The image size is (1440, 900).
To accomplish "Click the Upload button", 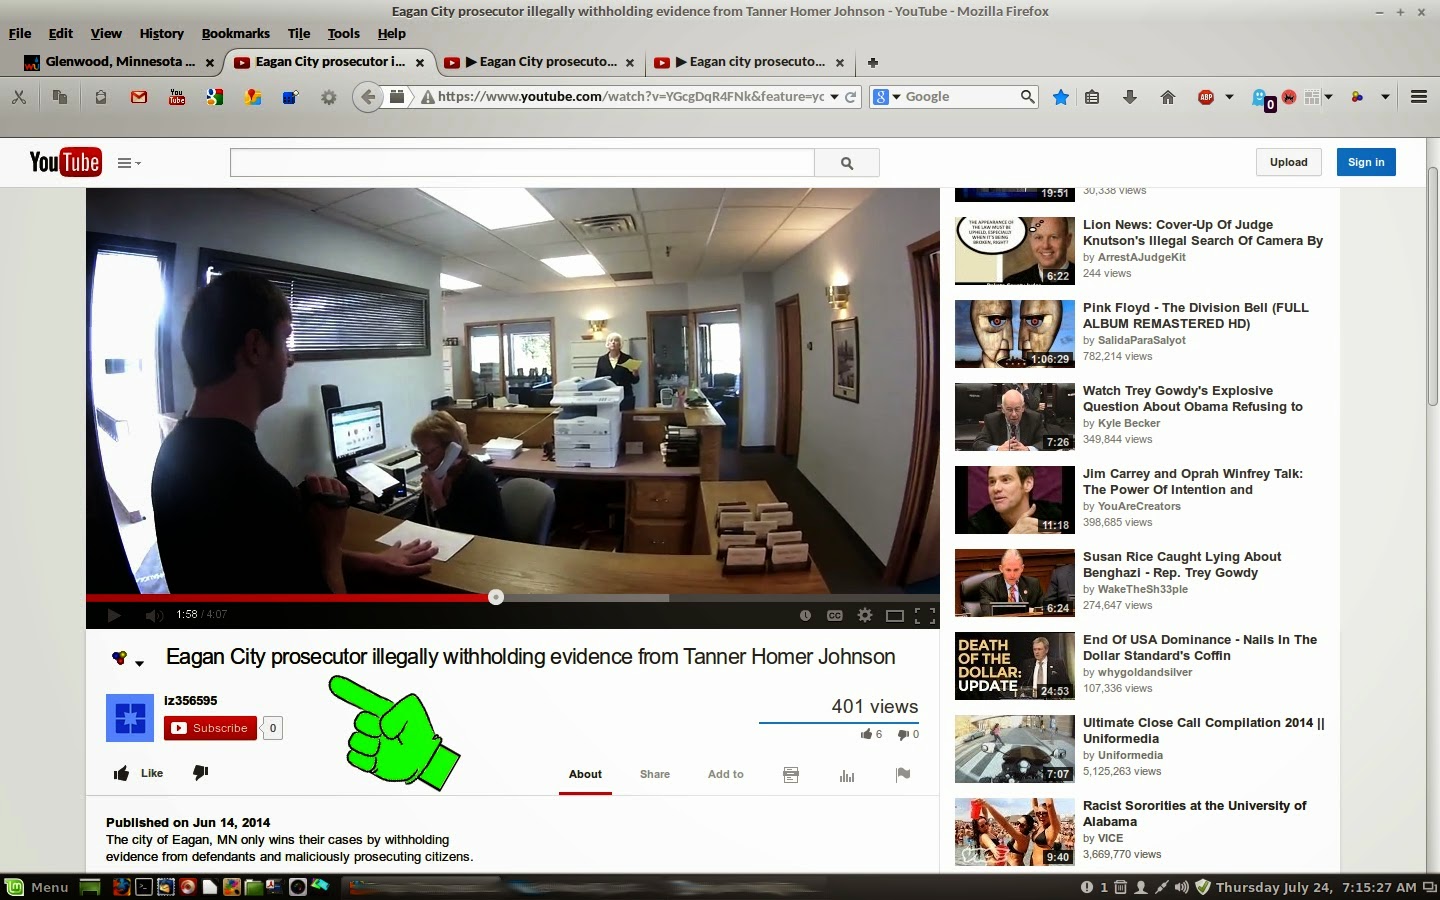I will point(1288,162).
